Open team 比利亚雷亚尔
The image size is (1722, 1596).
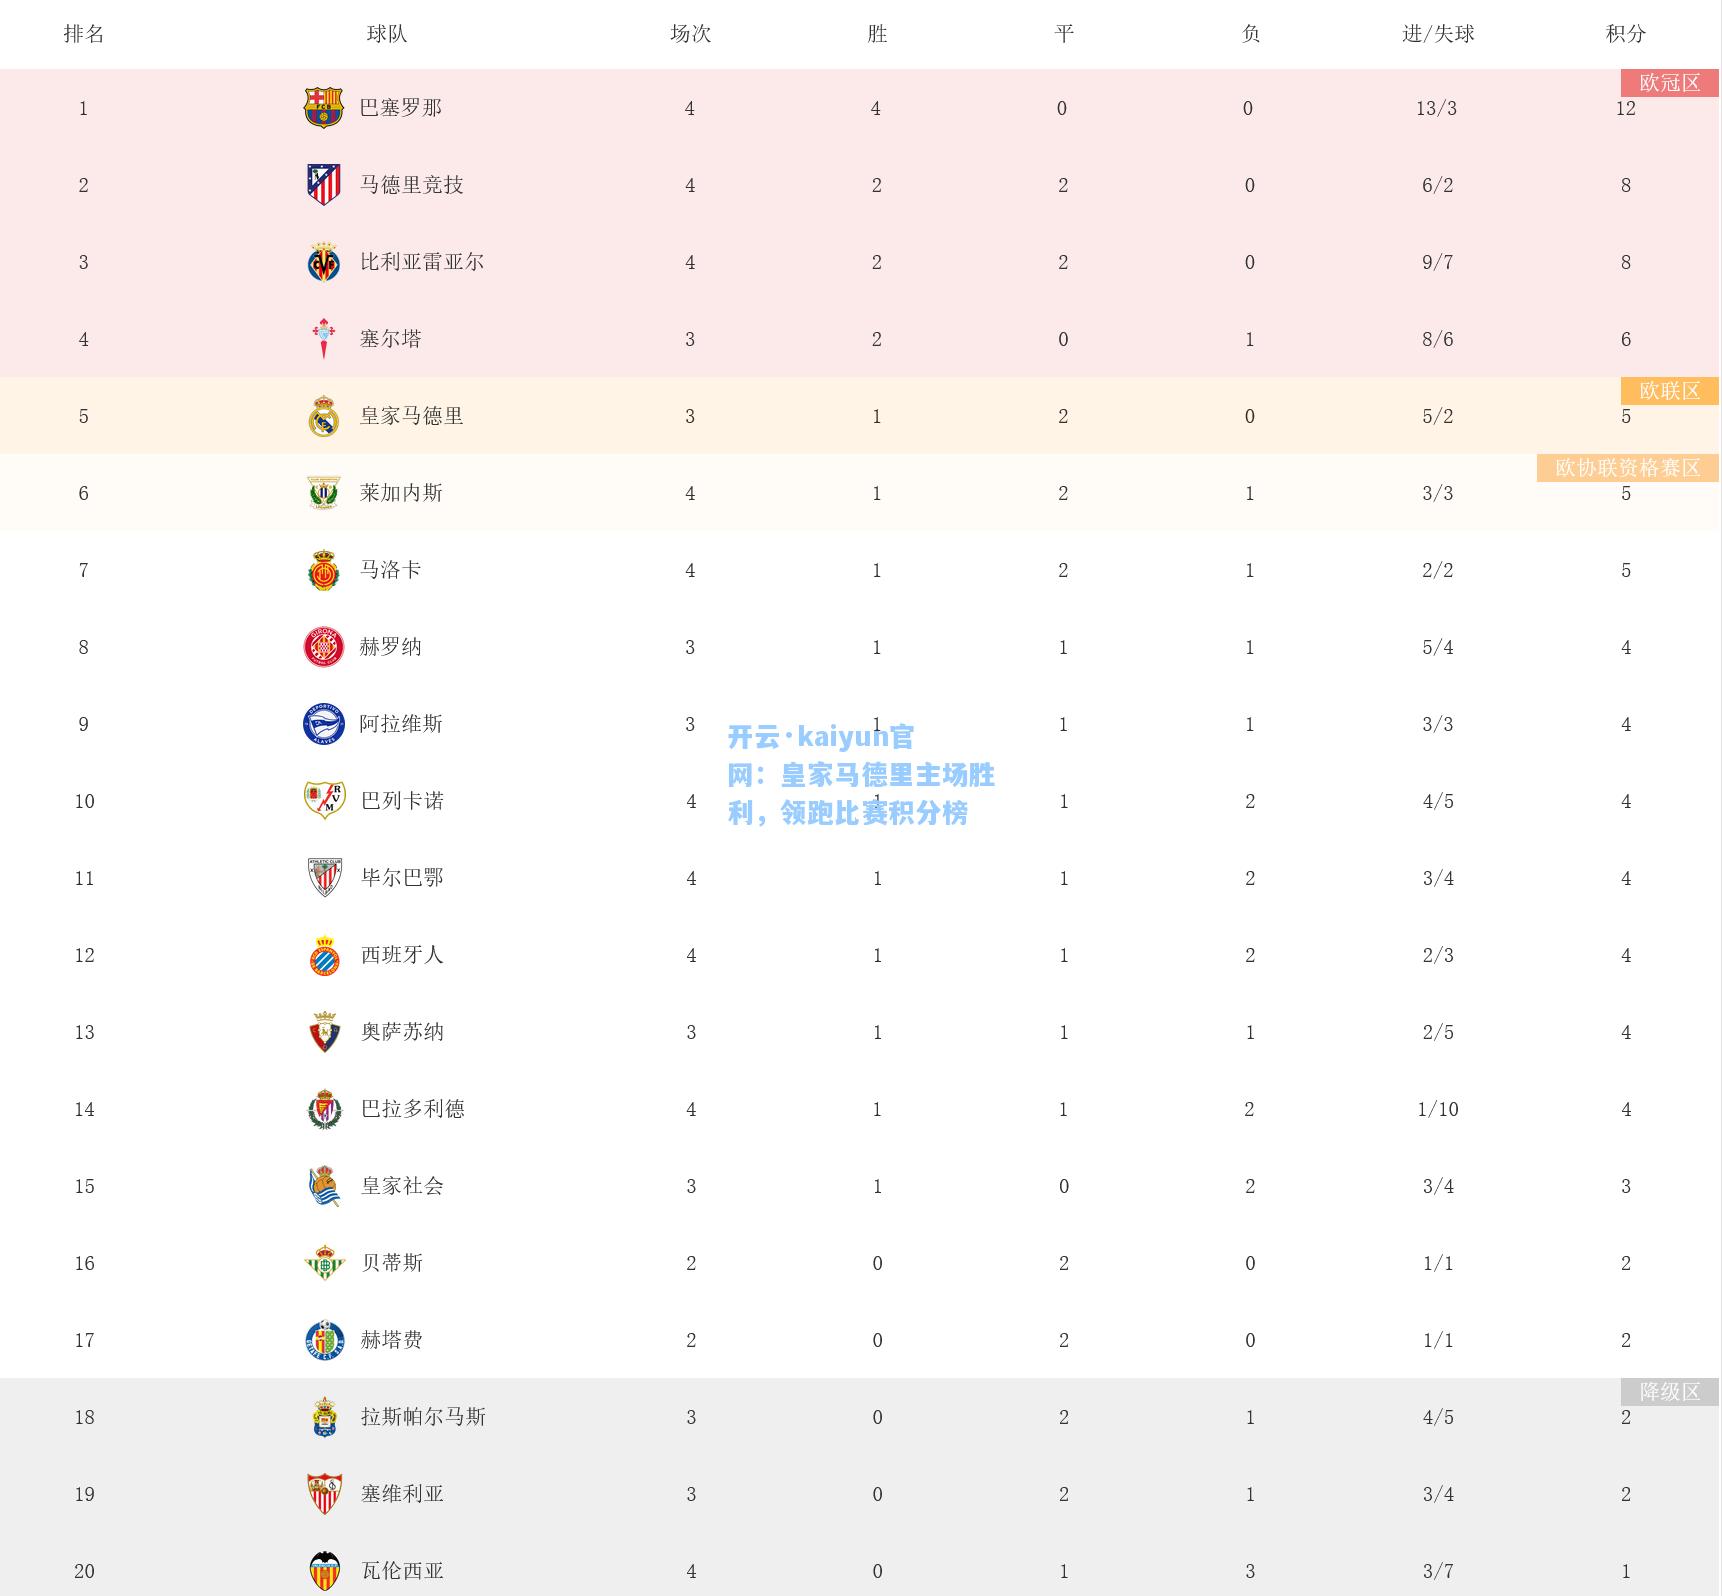click(421, 262)
